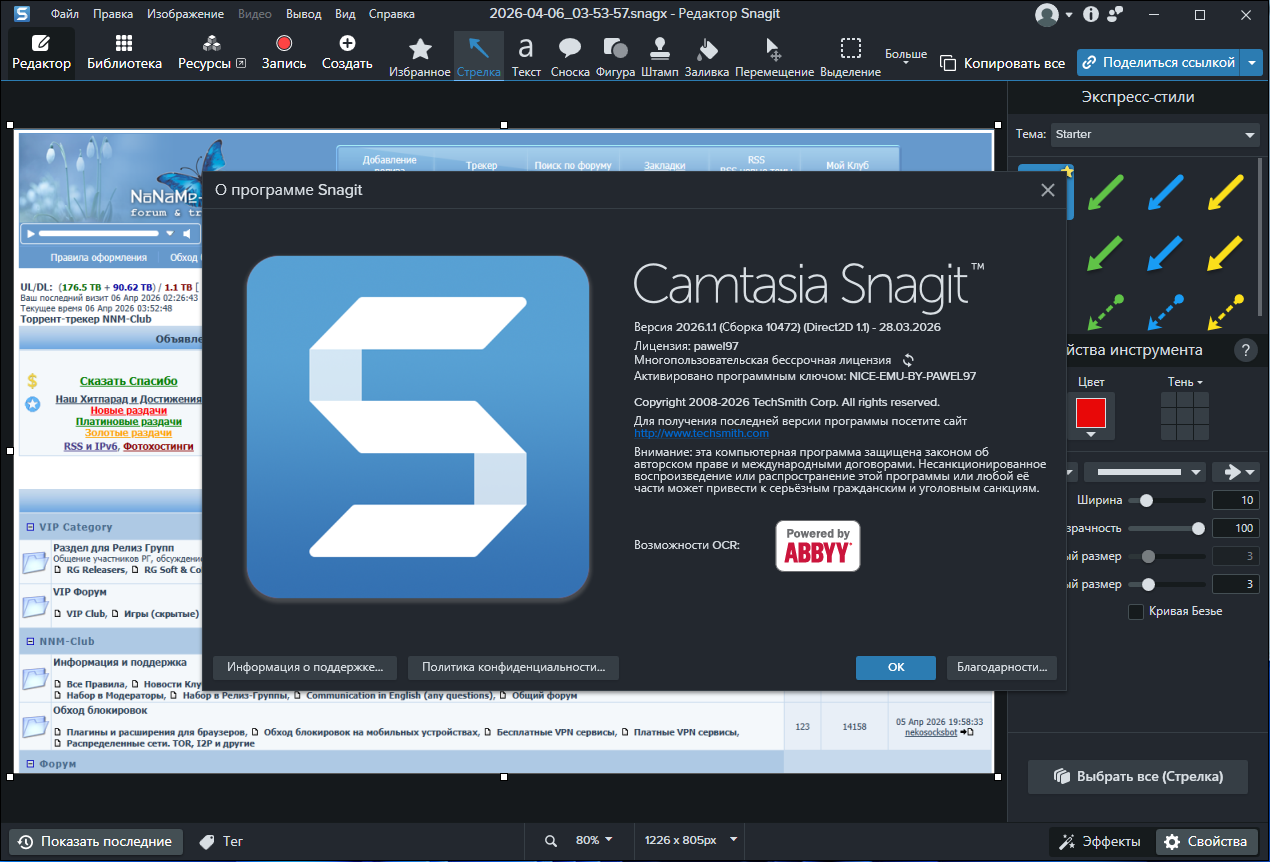Image resolution: width=1270 pixels, height=862 pixels.
Task: Pick the green dashed arrow quick style
Action: tap(1104, 312)
